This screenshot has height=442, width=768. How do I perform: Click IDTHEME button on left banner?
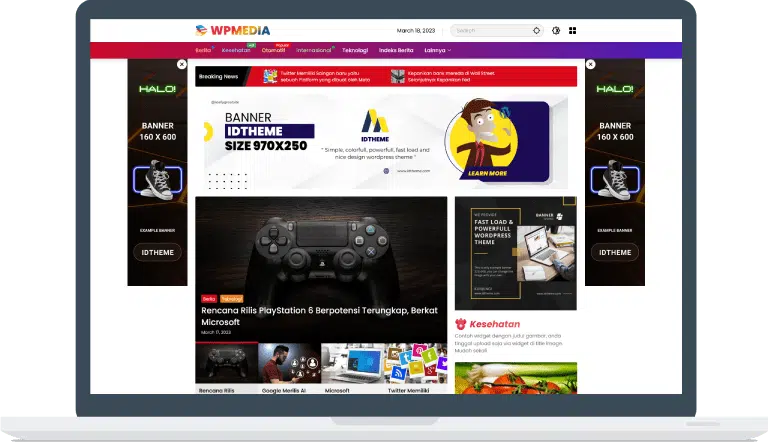(x=157, y=252)
